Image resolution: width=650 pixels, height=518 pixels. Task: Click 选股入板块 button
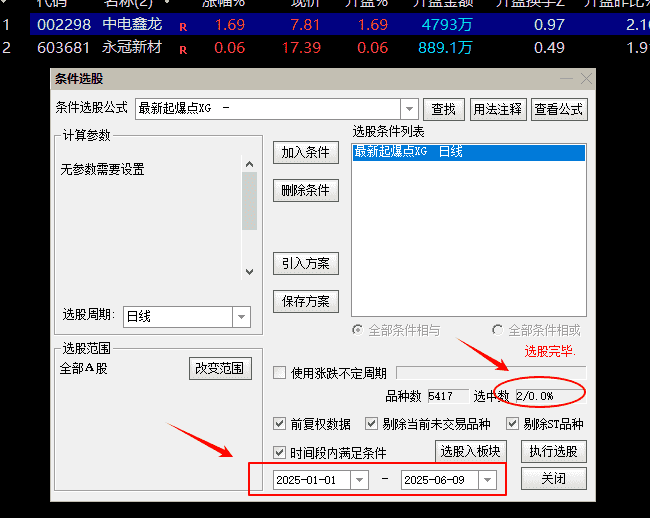pyautogui.click(x=471, y=451)
